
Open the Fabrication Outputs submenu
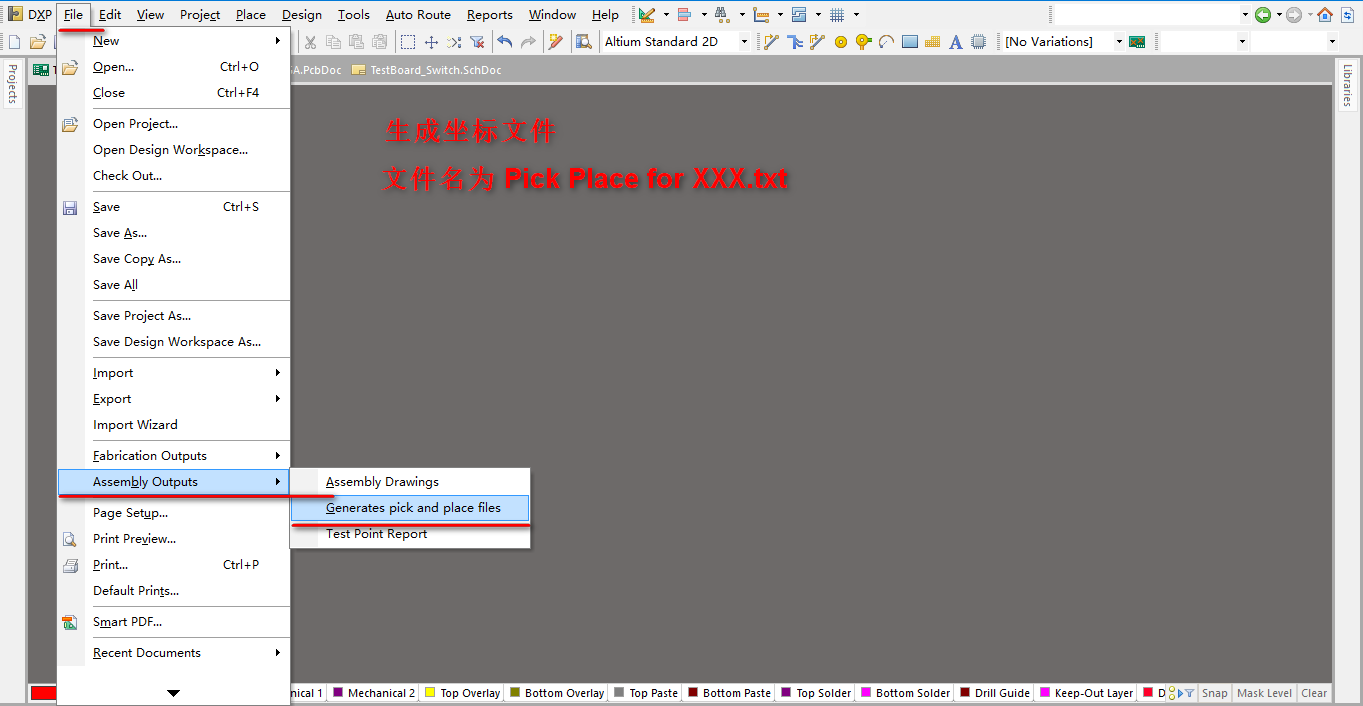click(150, 456)
